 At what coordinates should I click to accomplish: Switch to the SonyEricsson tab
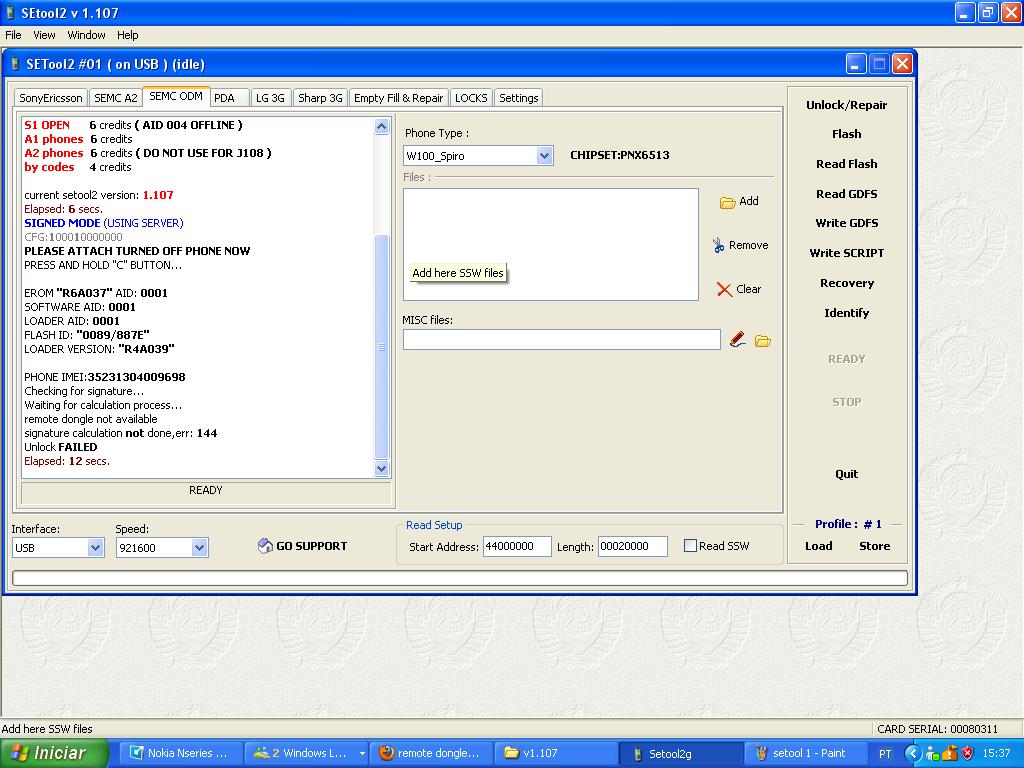pyautogui.click(x=51, y=98)
